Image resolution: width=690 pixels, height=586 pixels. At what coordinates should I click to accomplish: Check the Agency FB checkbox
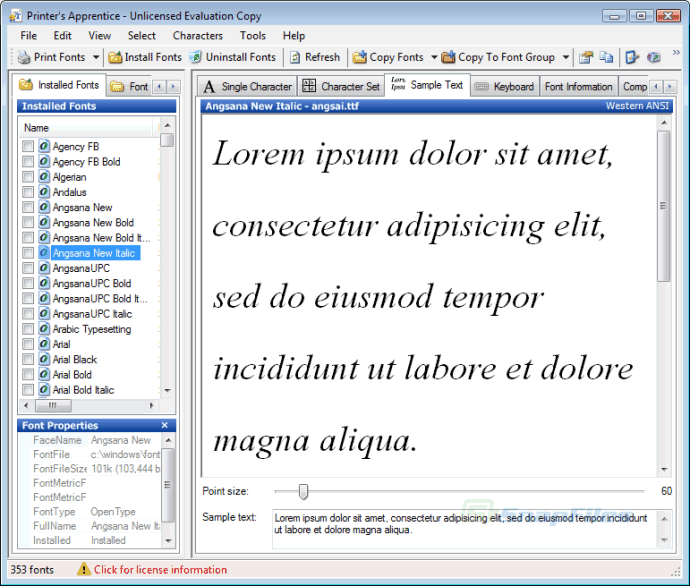point(28,146)
